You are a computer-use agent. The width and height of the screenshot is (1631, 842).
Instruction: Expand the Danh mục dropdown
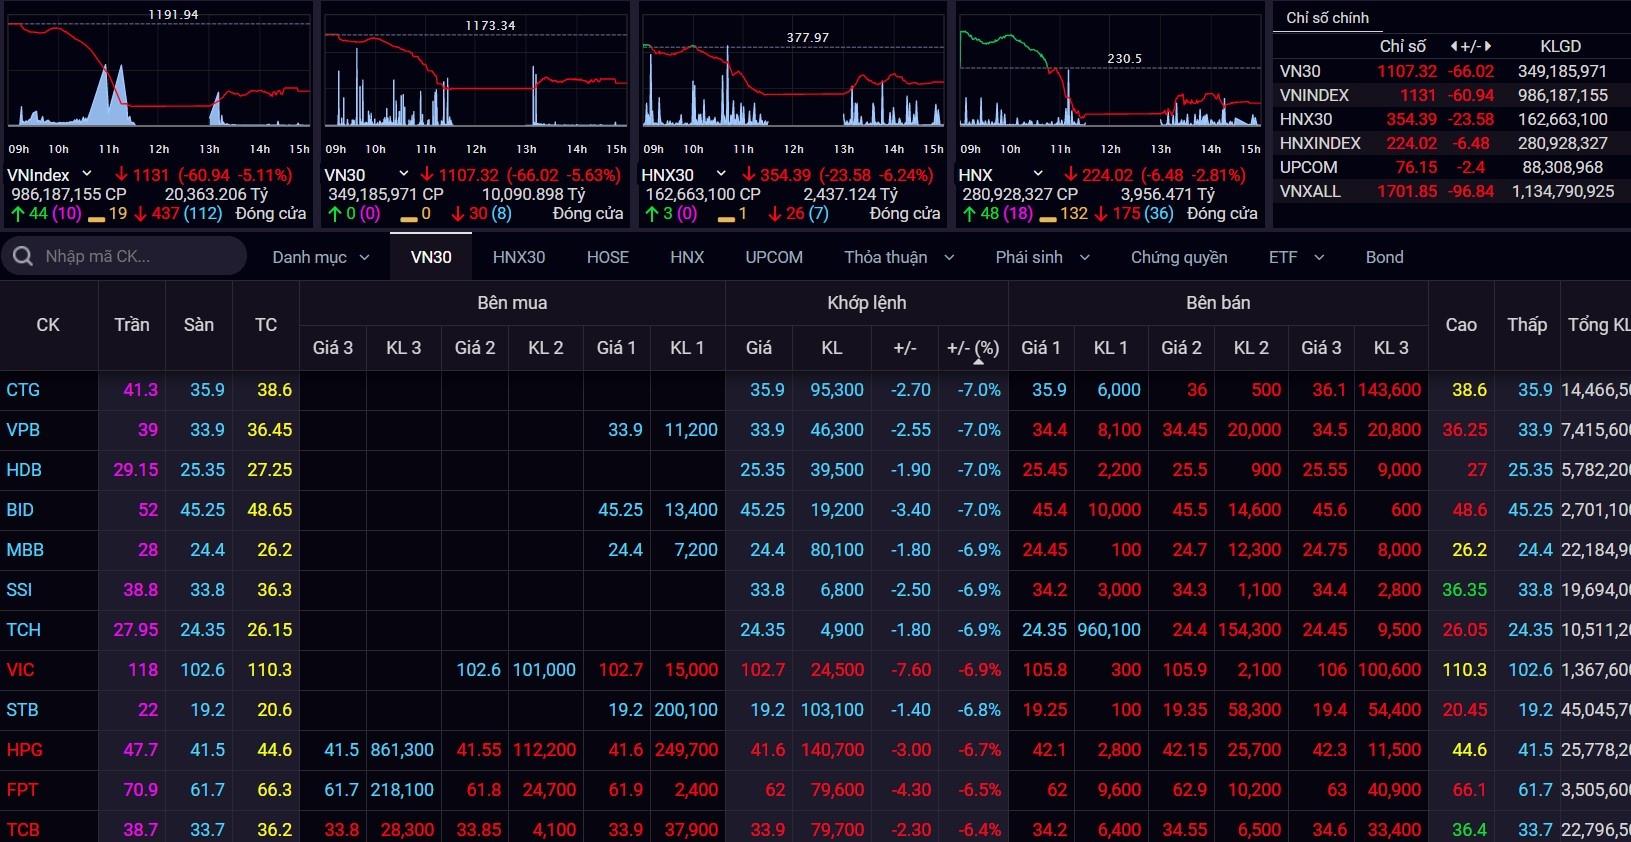(x=320, y=257)
